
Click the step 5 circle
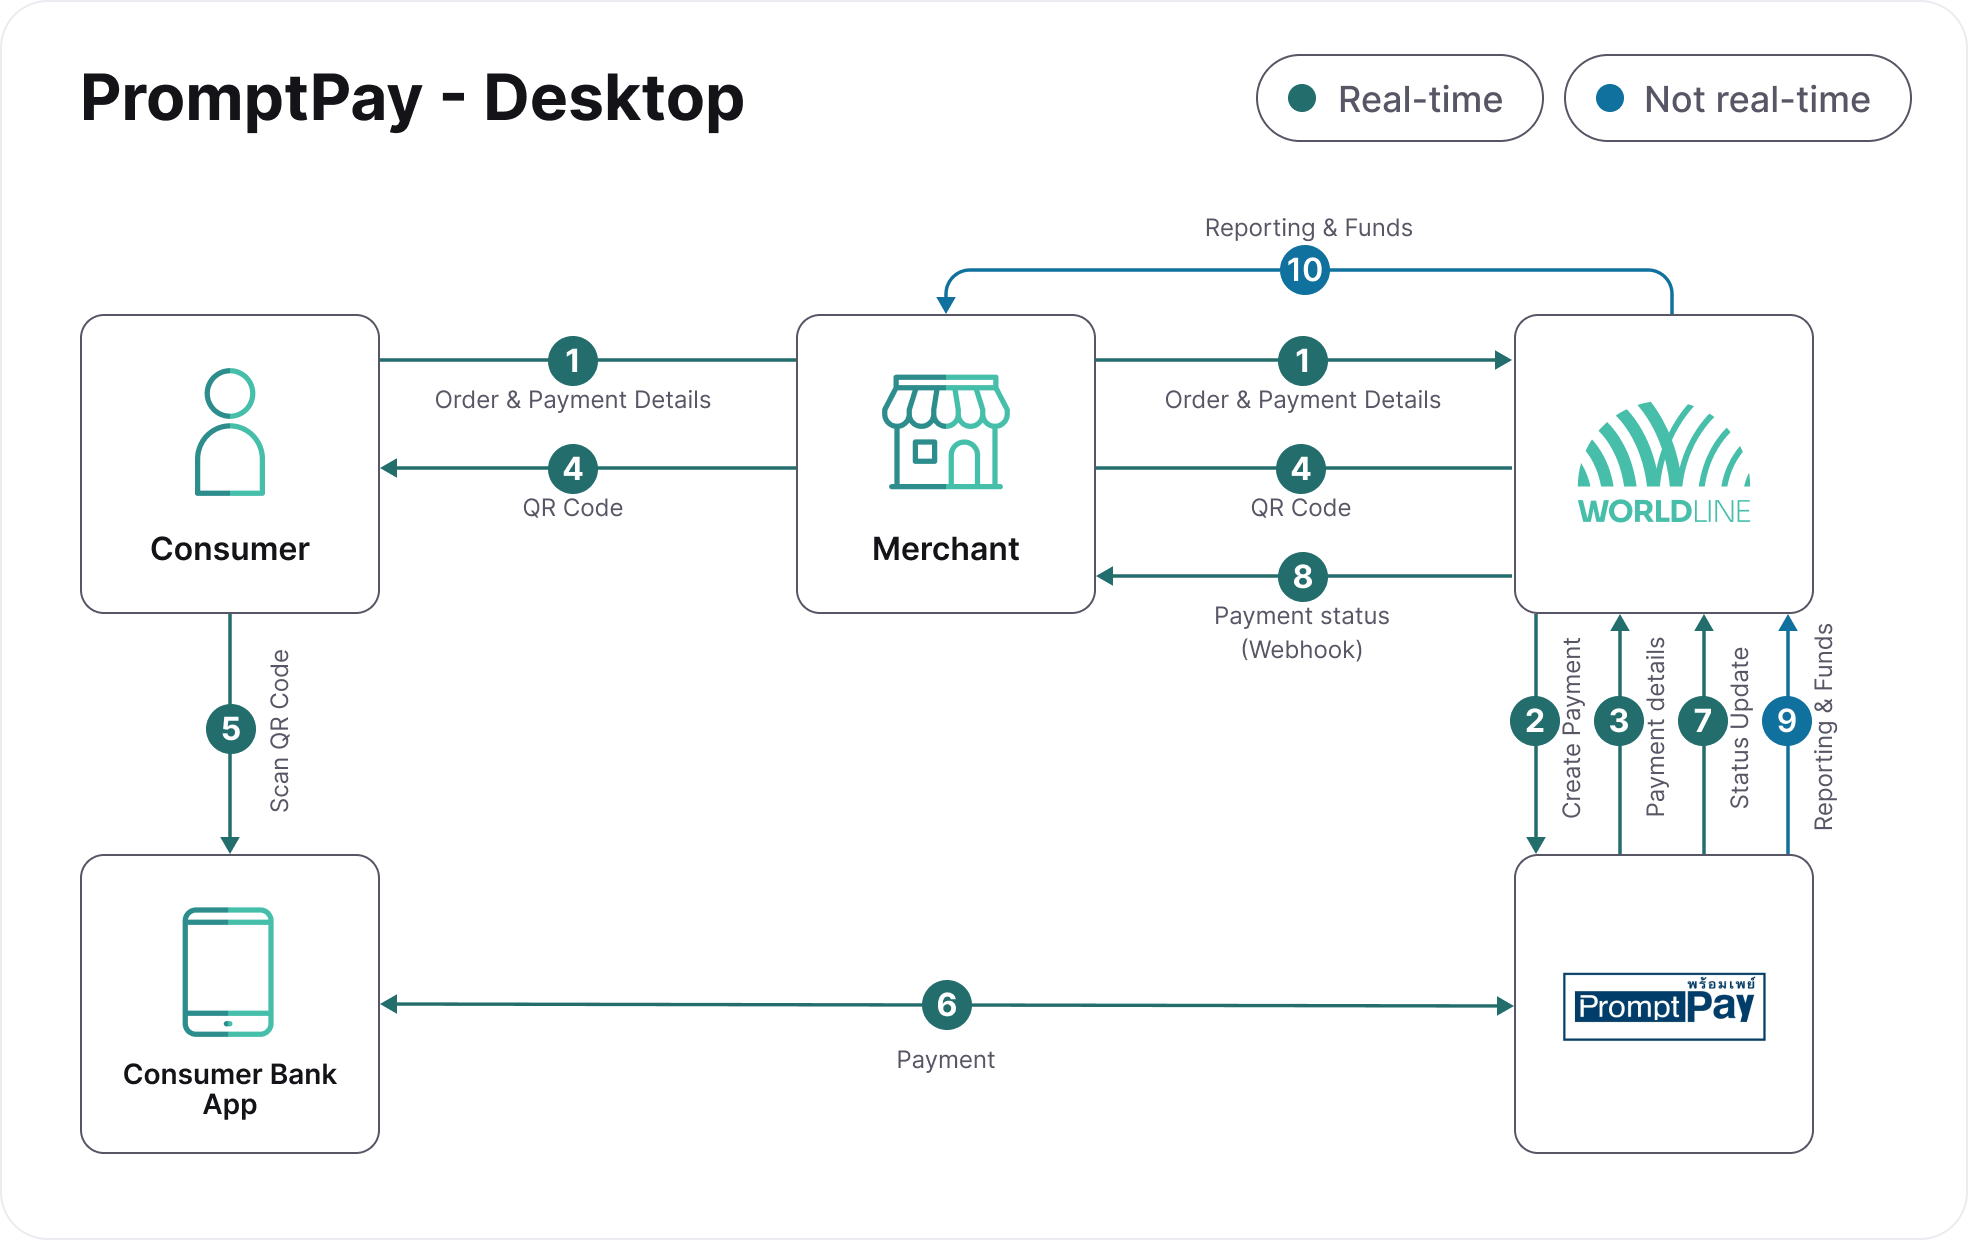[231, 728]
